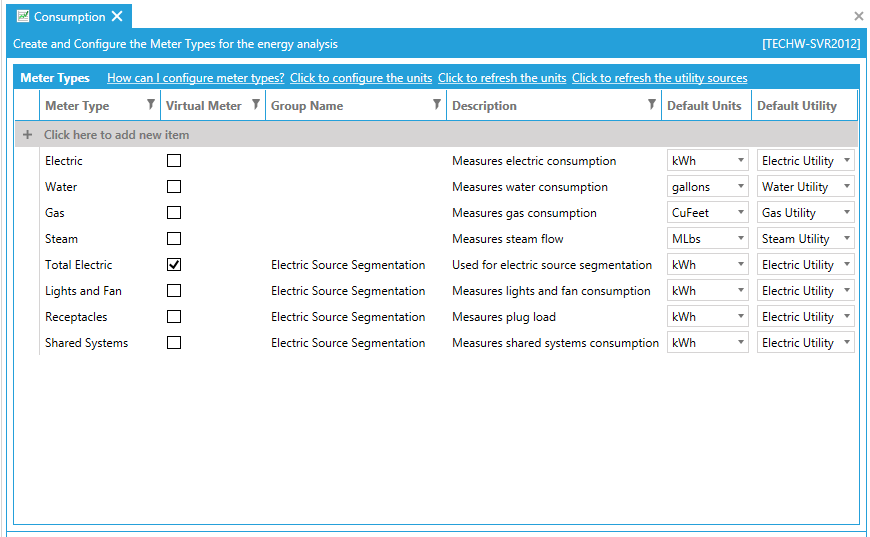Image resolution: width=870 pixels, height=537 pixels.
Task: Toggle Virtual Meter checkbox for Steam
Action: tap(174, 239)
